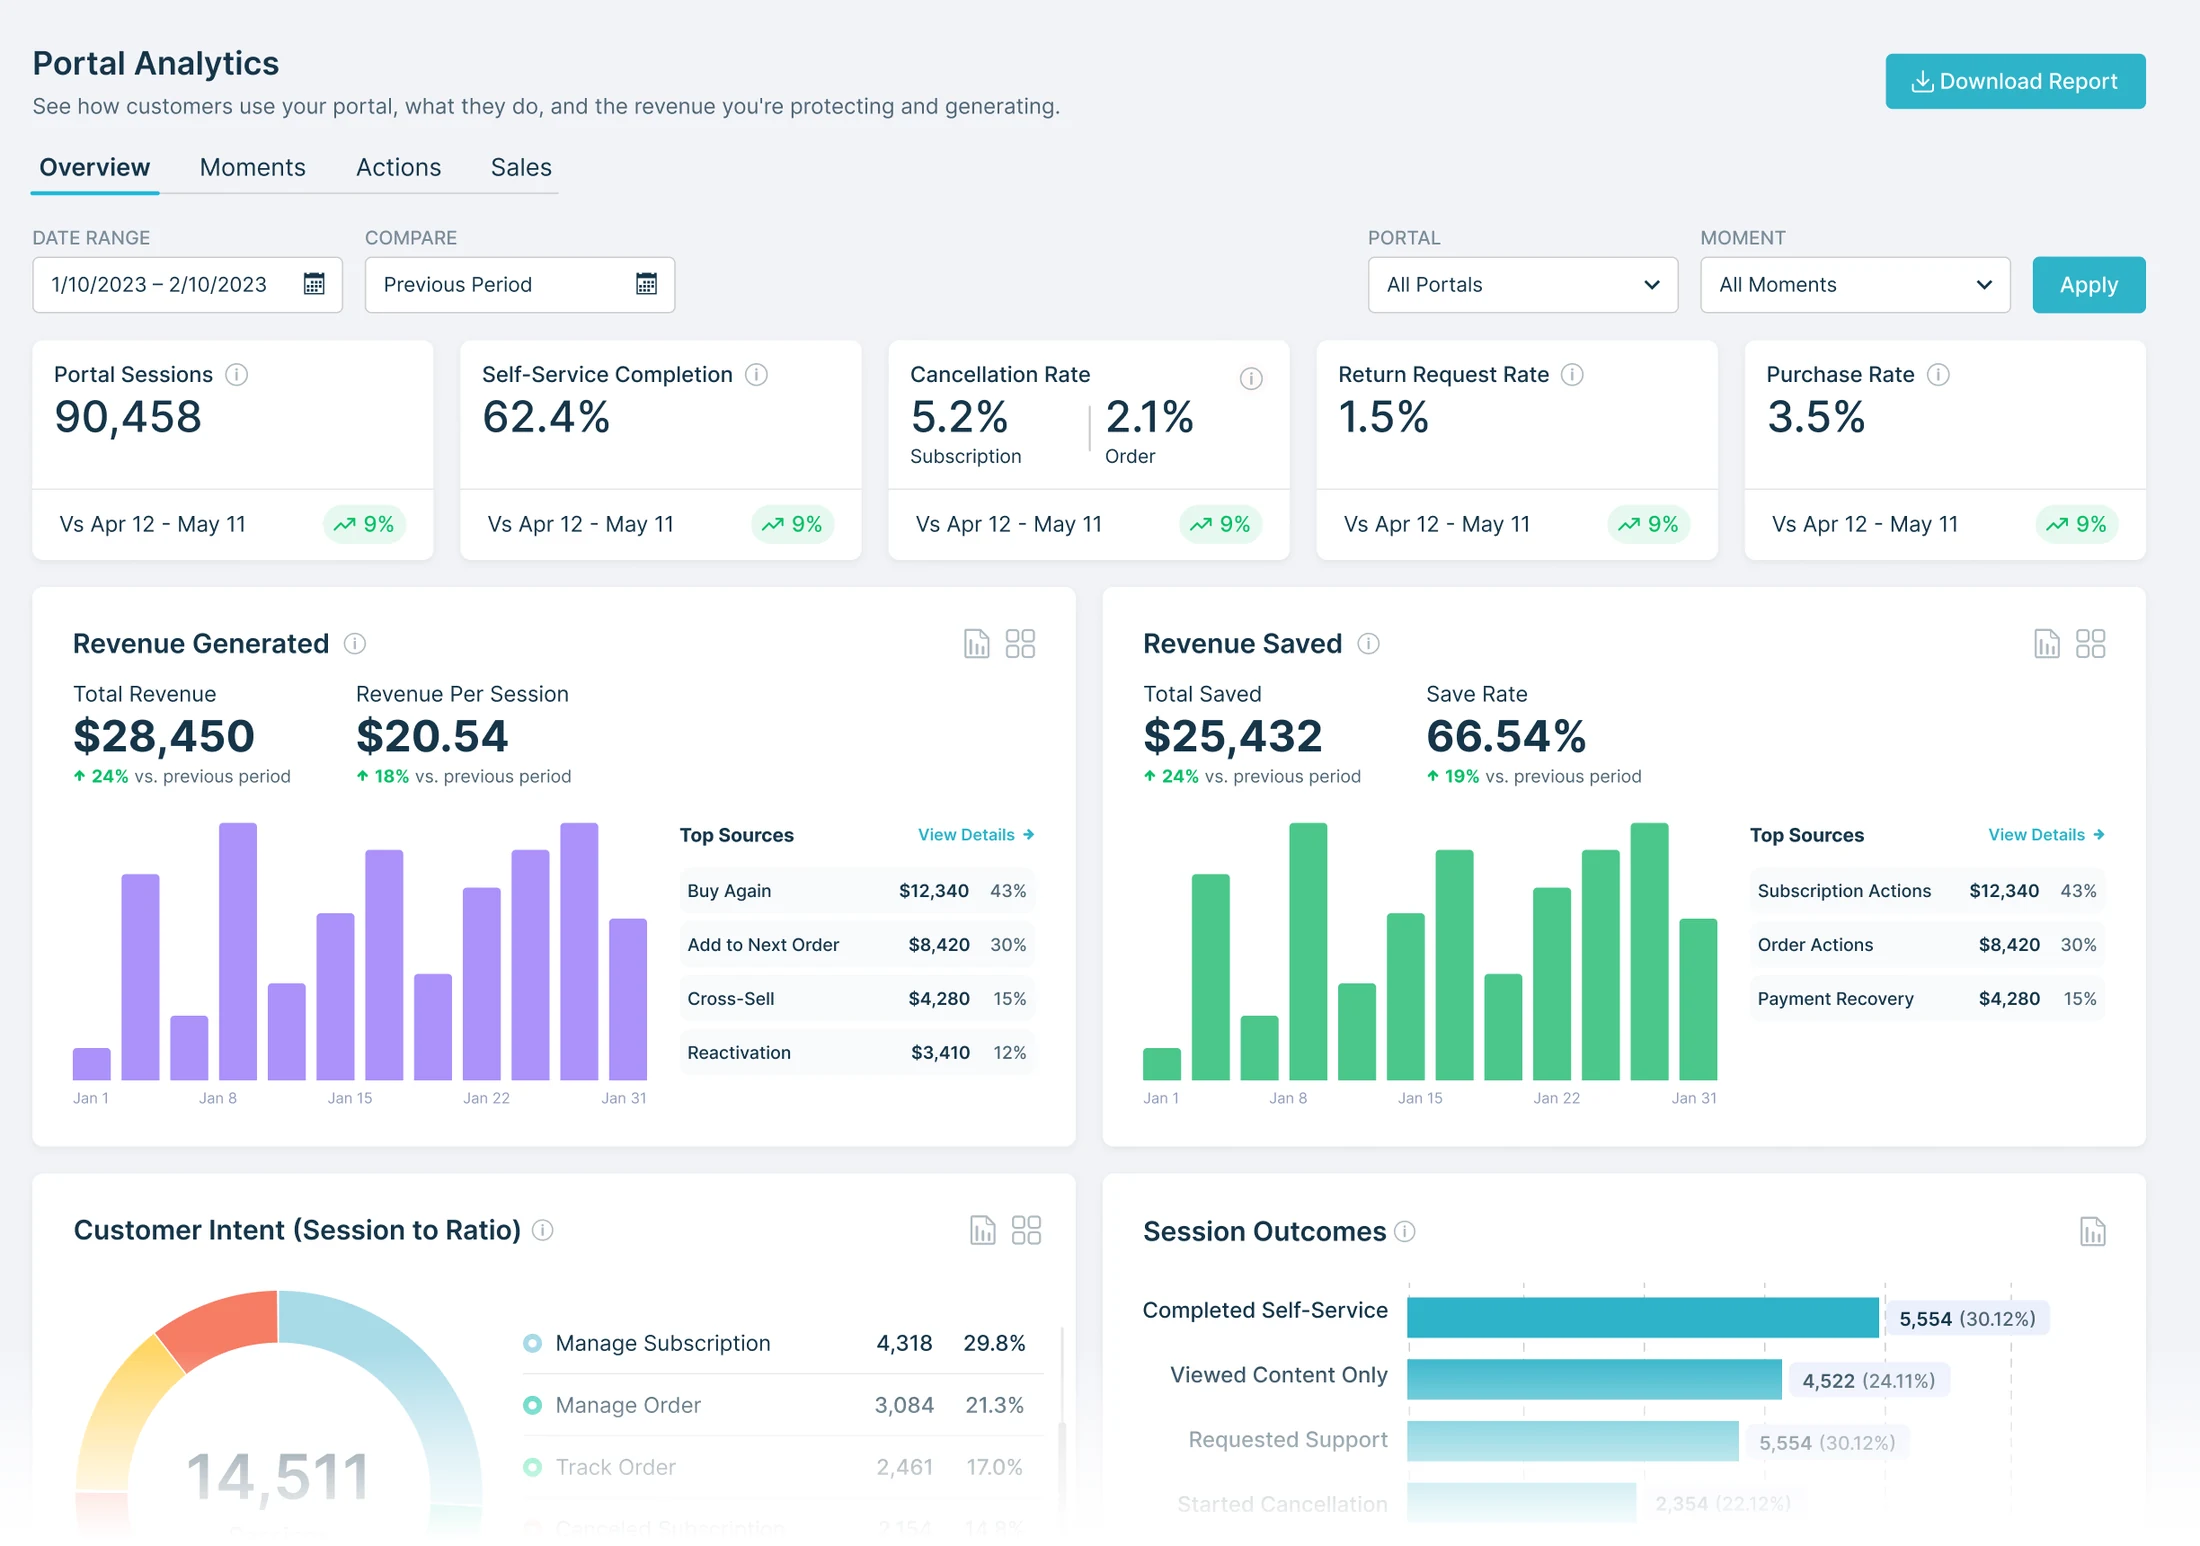Click the Self-Service Completion info icon

coord(756,374)
